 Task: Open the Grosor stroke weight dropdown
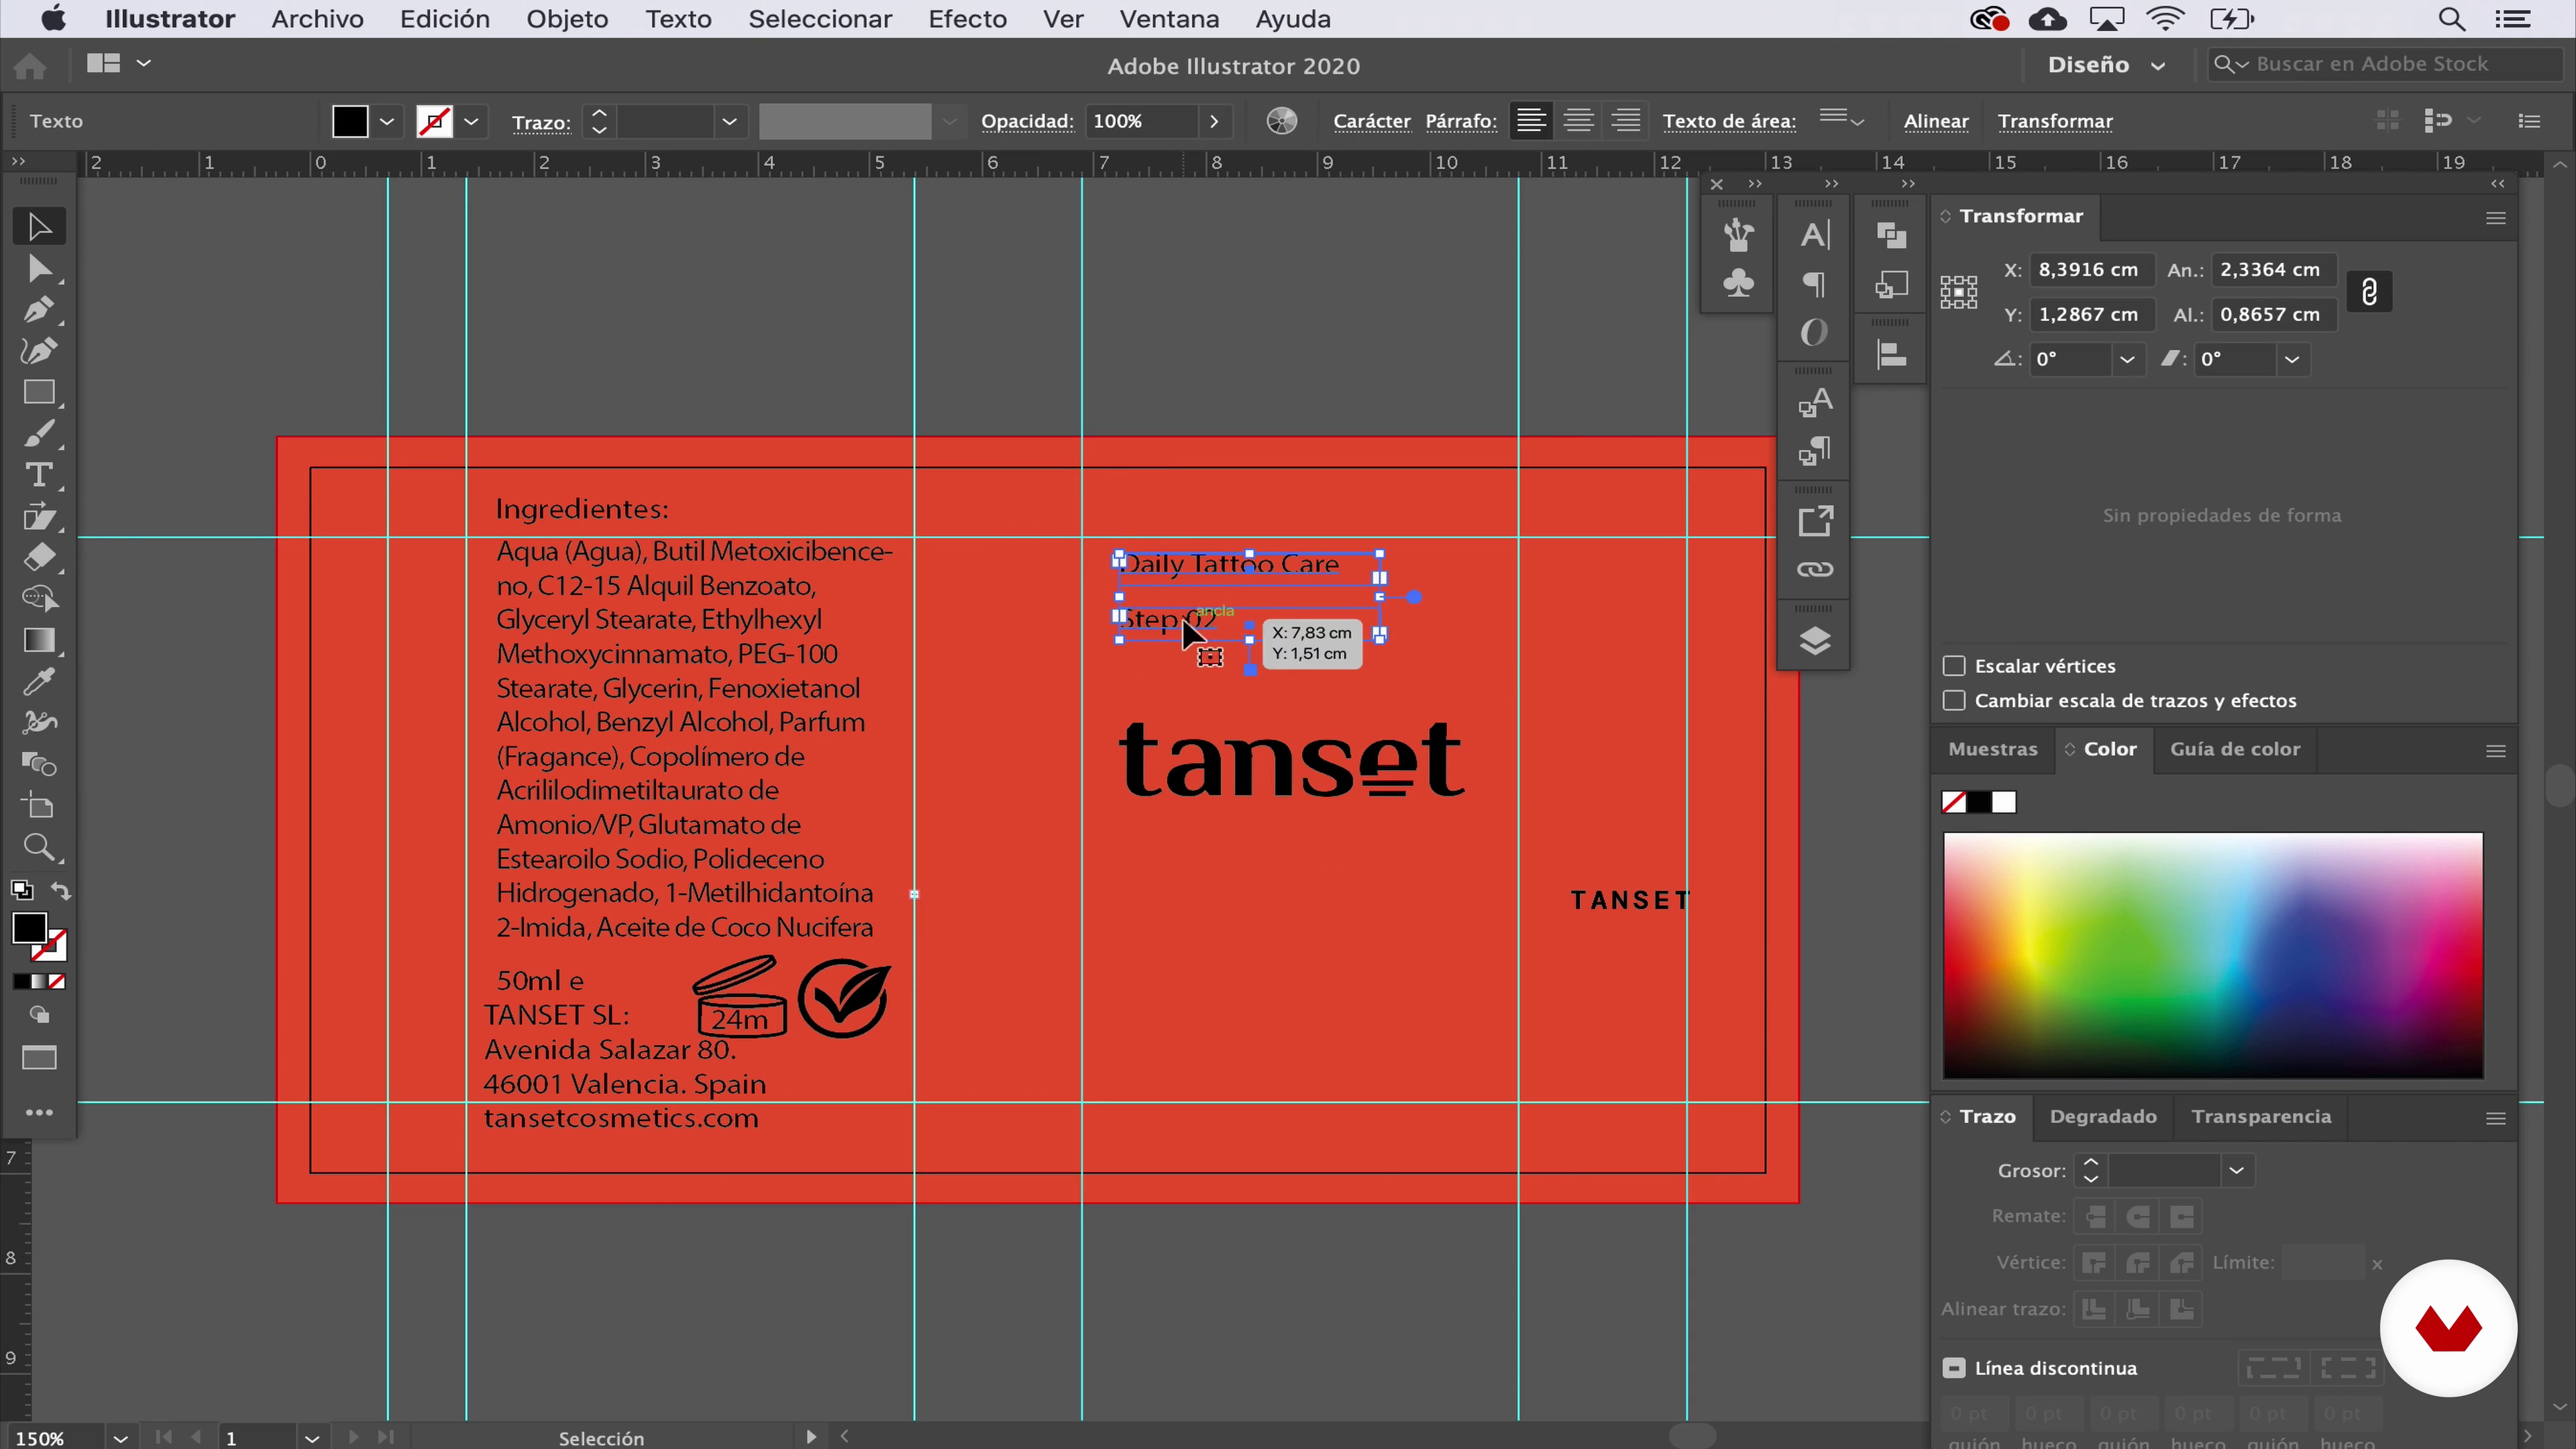2236,1170
